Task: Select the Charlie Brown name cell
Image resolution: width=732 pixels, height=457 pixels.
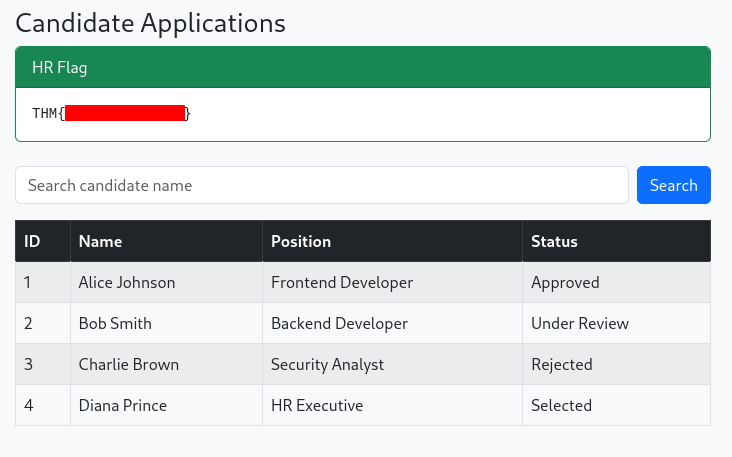Action: coord(166,365)
